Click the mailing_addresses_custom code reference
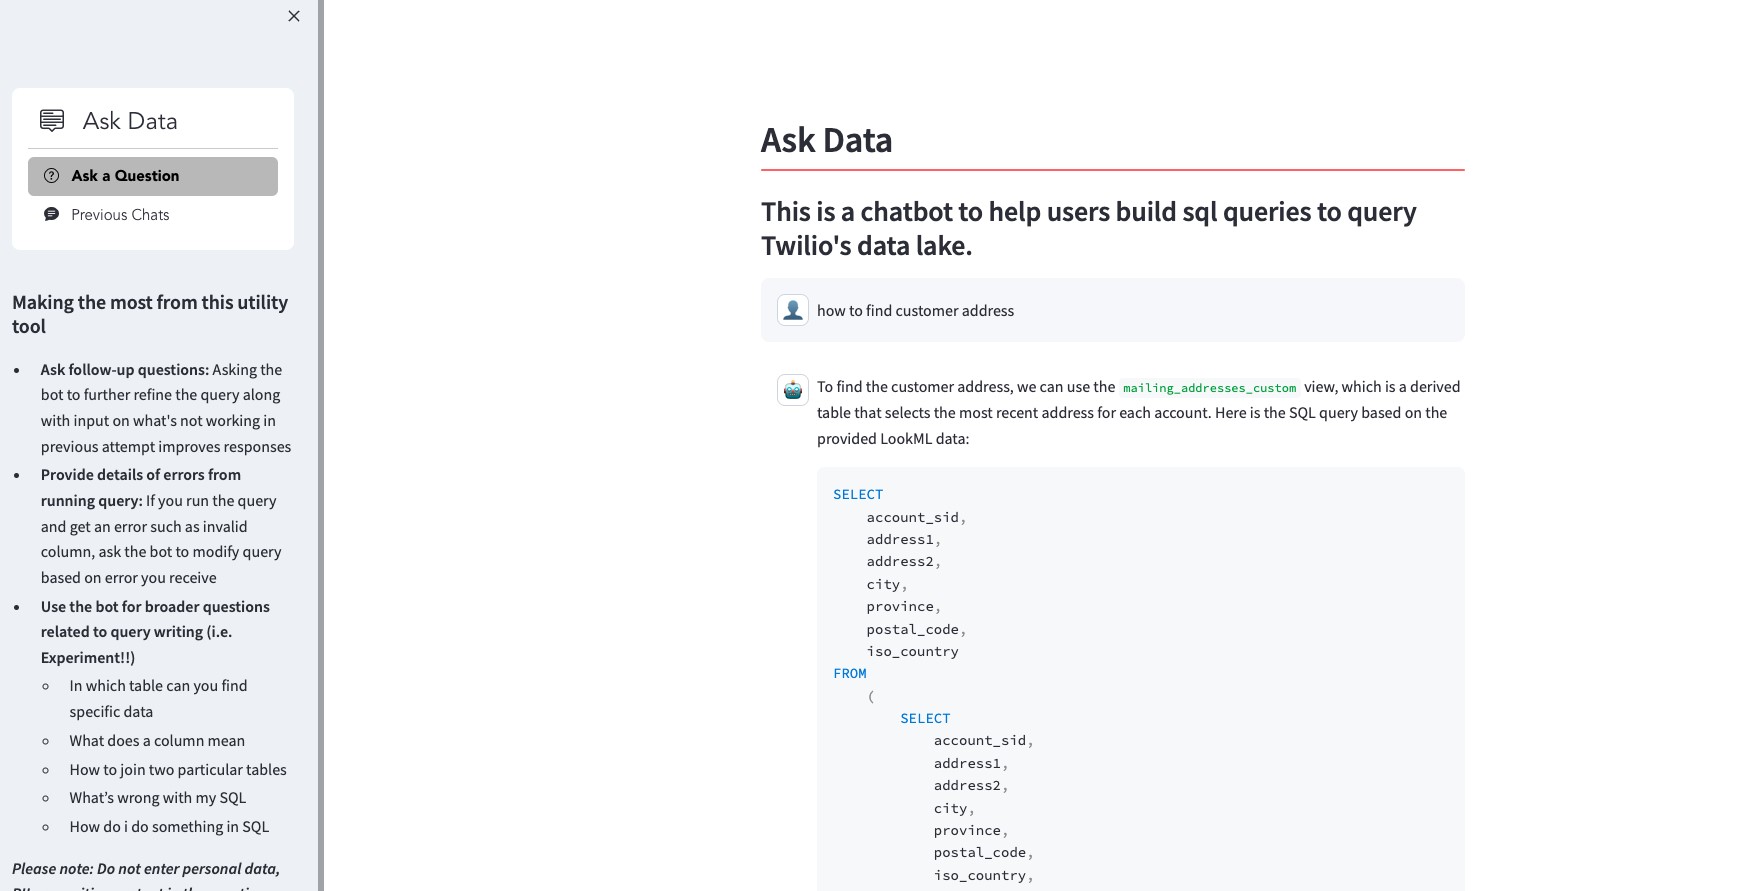This screenshot has height=891, width=1747. 1209,388
